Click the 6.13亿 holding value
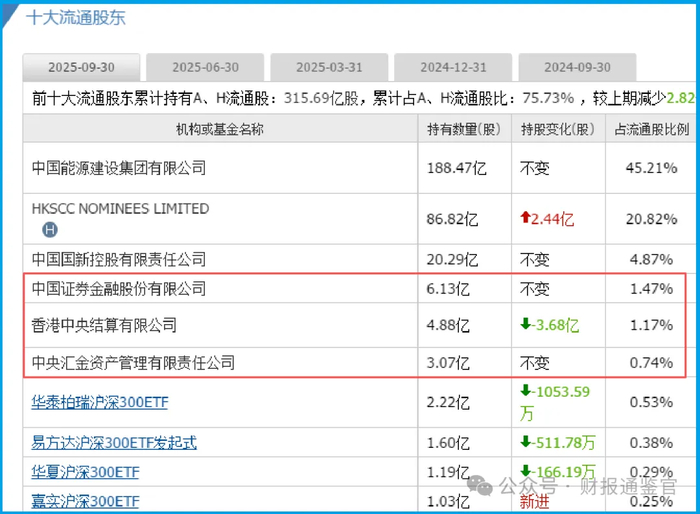The height and width of the screenshot is (514, 700). point(448,289)
